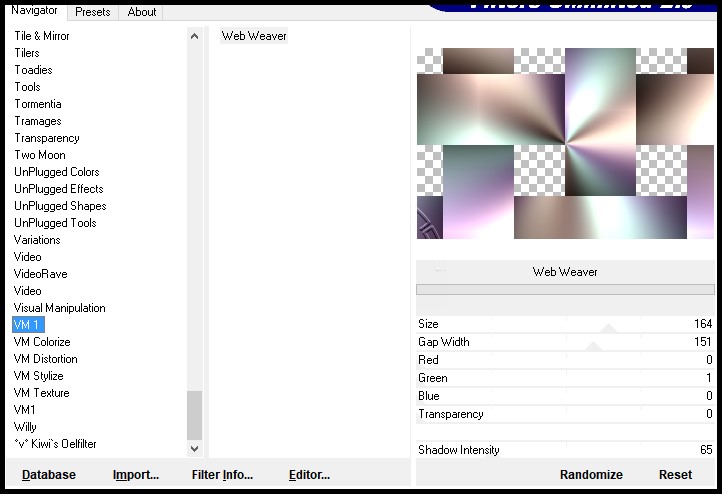The width and height of the screenshot is (722, 494).
Task: Click the Database button
Action: click(49, 475)
